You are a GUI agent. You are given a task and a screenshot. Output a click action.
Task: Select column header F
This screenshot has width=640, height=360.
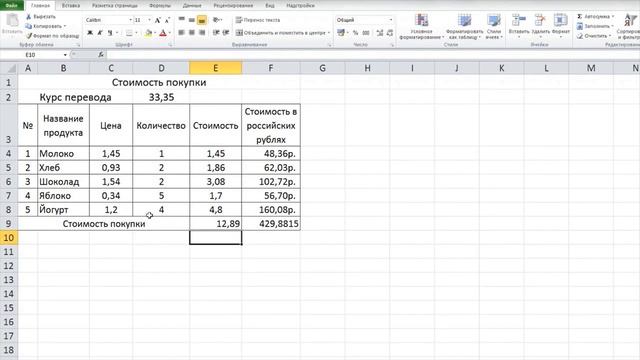pyautogui.click(x=271, y=68)
